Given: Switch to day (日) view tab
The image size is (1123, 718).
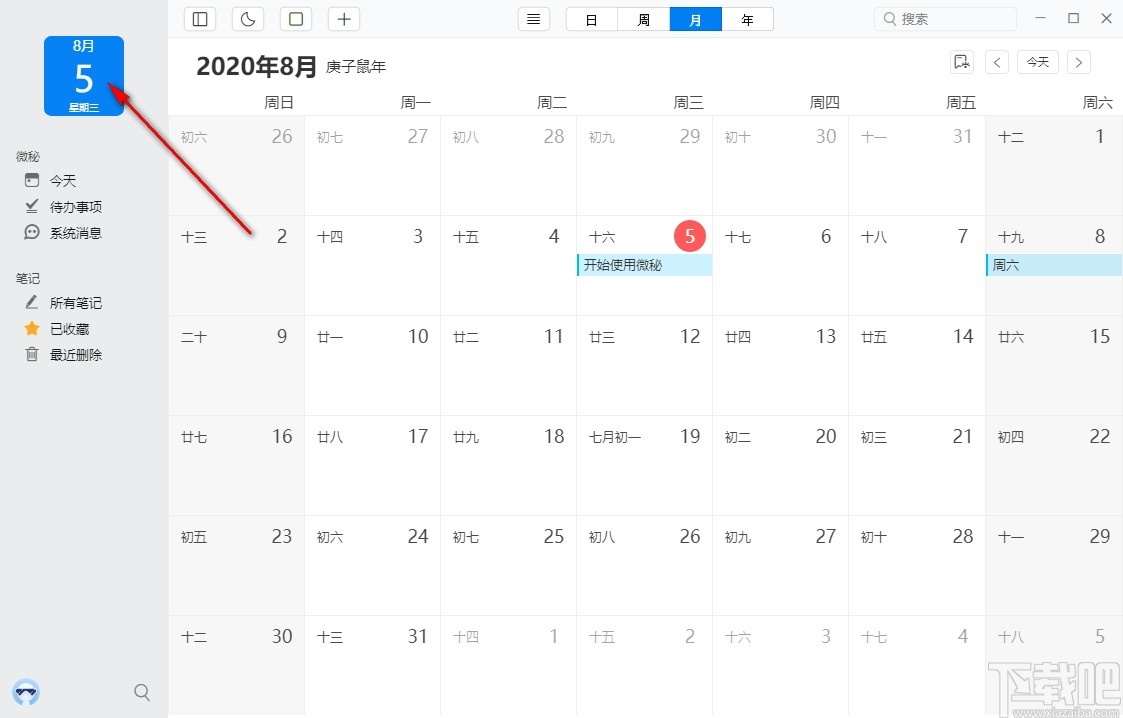Looking at the screenshot, I should click(592, 19).
